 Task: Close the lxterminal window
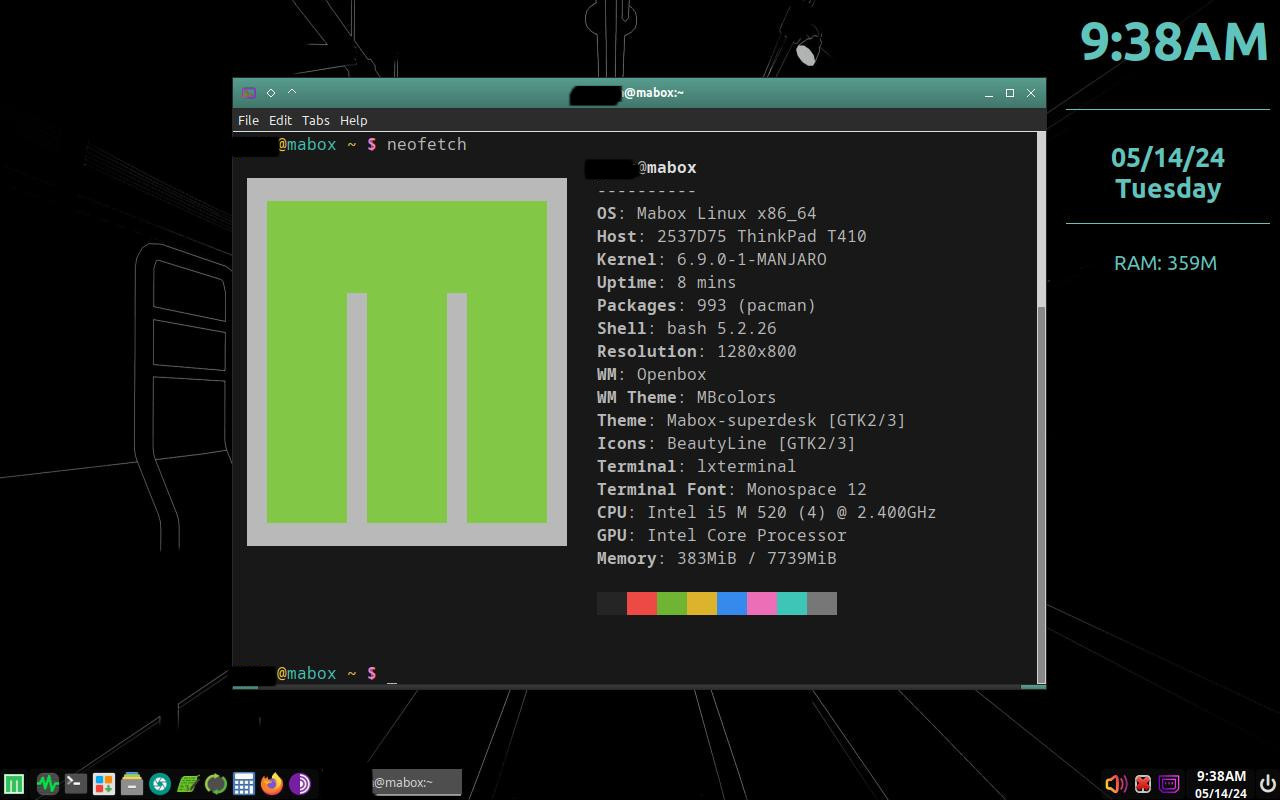point(1031,93)
